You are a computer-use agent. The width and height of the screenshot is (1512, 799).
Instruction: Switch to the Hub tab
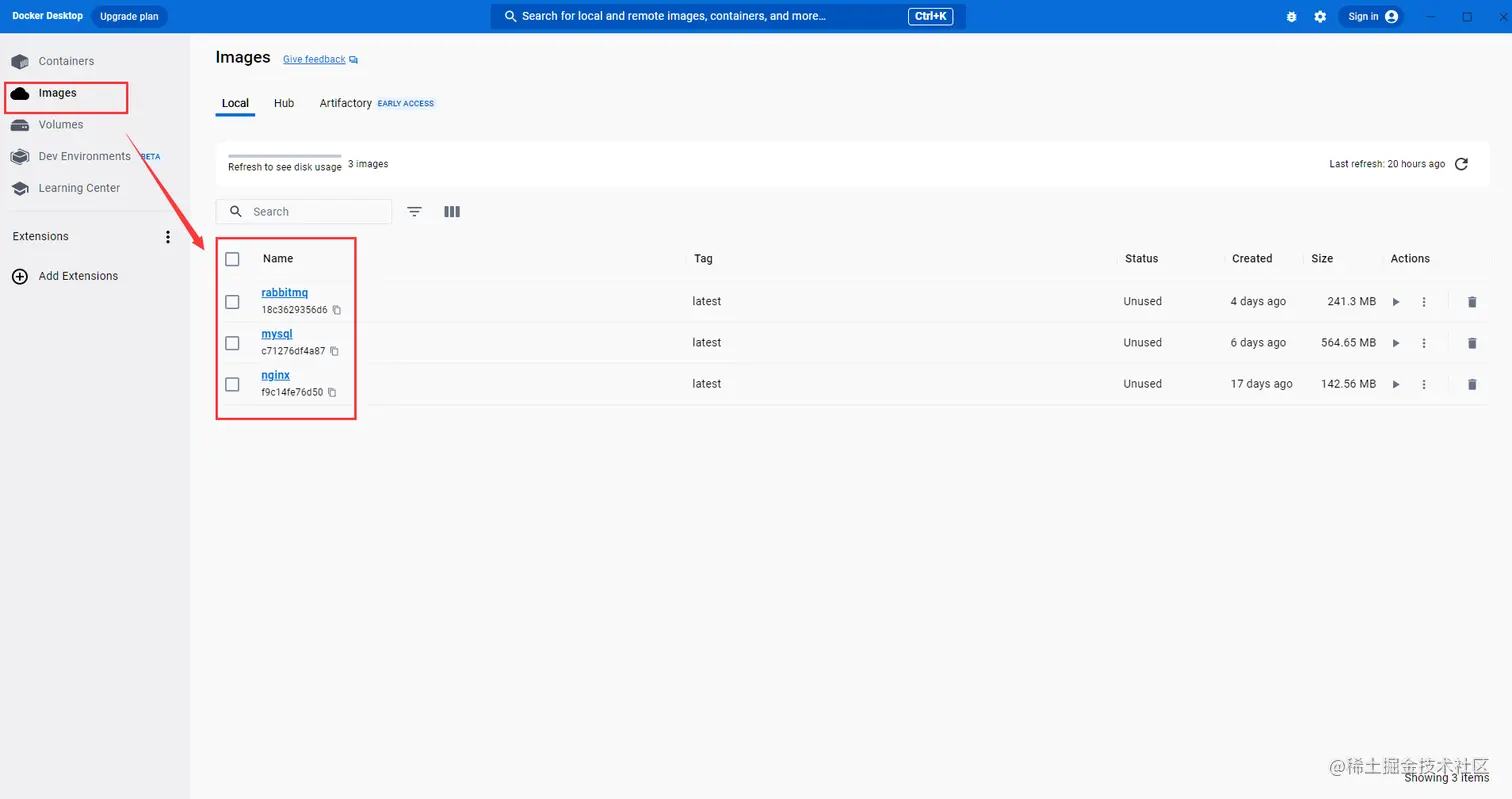click(284, 103)
